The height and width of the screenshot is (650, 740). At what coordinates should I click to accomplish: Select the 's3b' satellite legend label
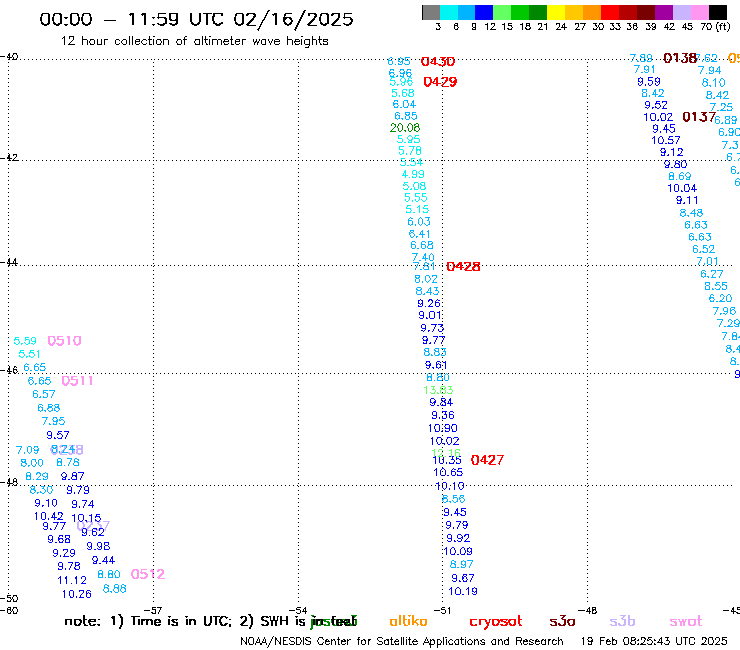point(622,621)
